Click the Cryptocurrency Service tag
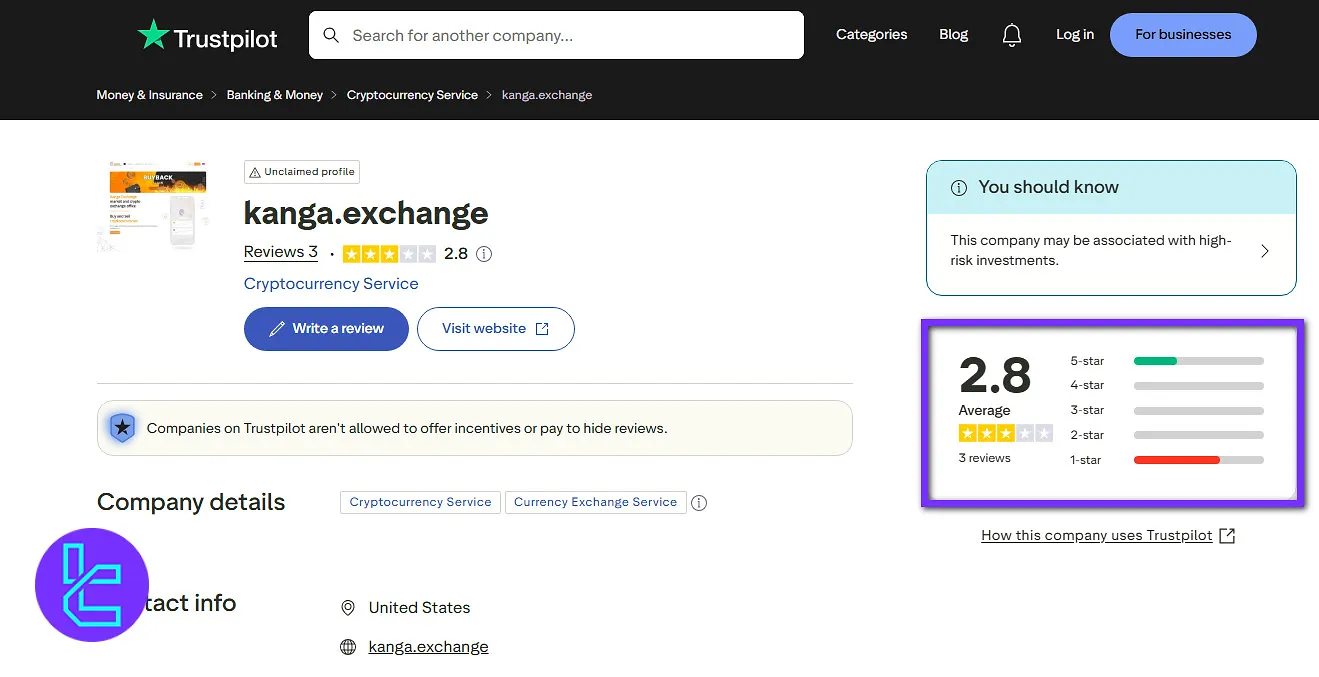The image size is (1319, 677). click(x=420, y=502)
